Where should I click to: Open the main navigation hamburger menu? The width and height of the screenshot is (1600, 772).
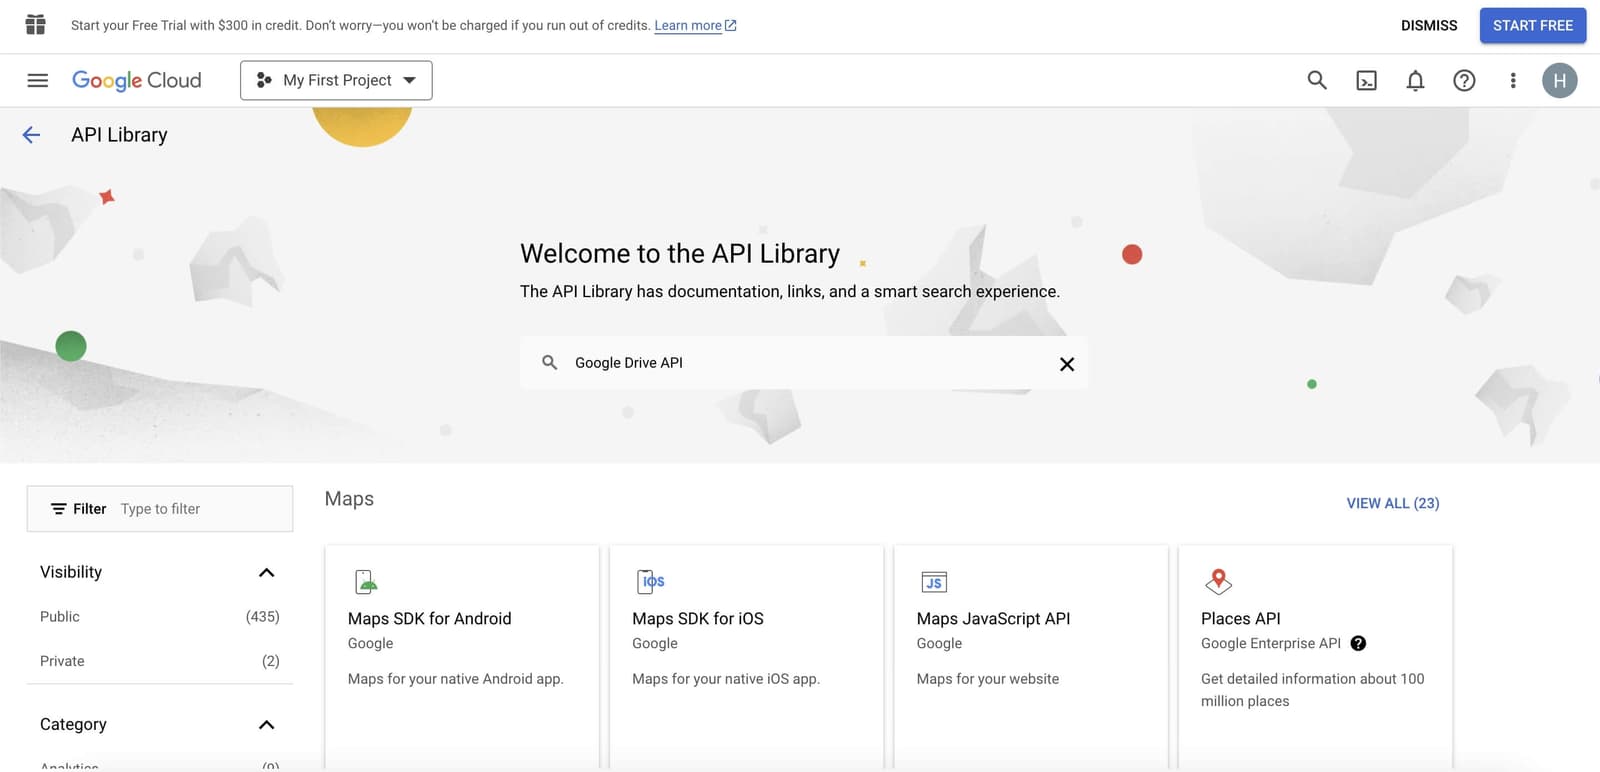tap(37, 80)
